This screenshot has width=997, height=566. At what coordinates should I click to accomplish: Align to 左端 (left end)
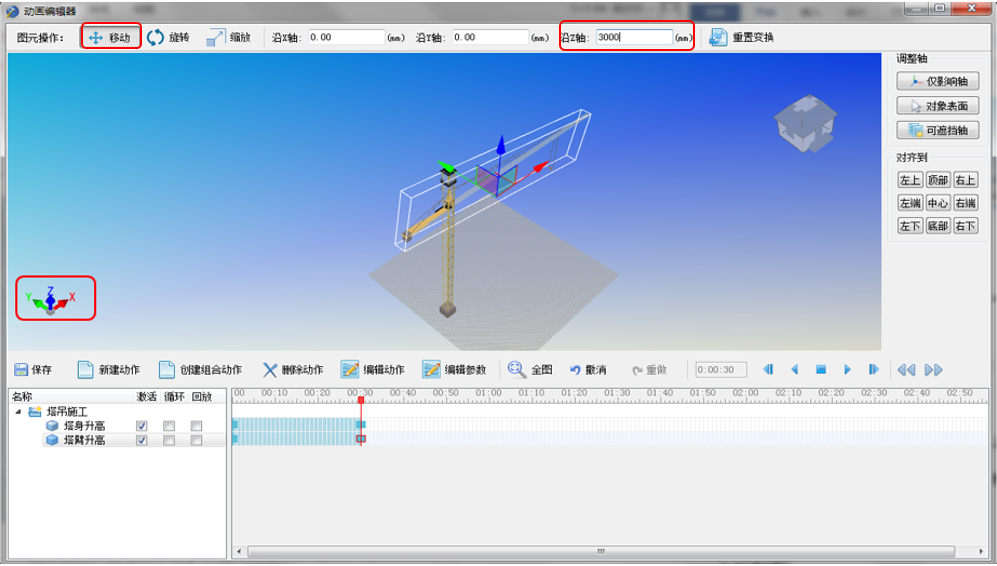coord(910,204)
